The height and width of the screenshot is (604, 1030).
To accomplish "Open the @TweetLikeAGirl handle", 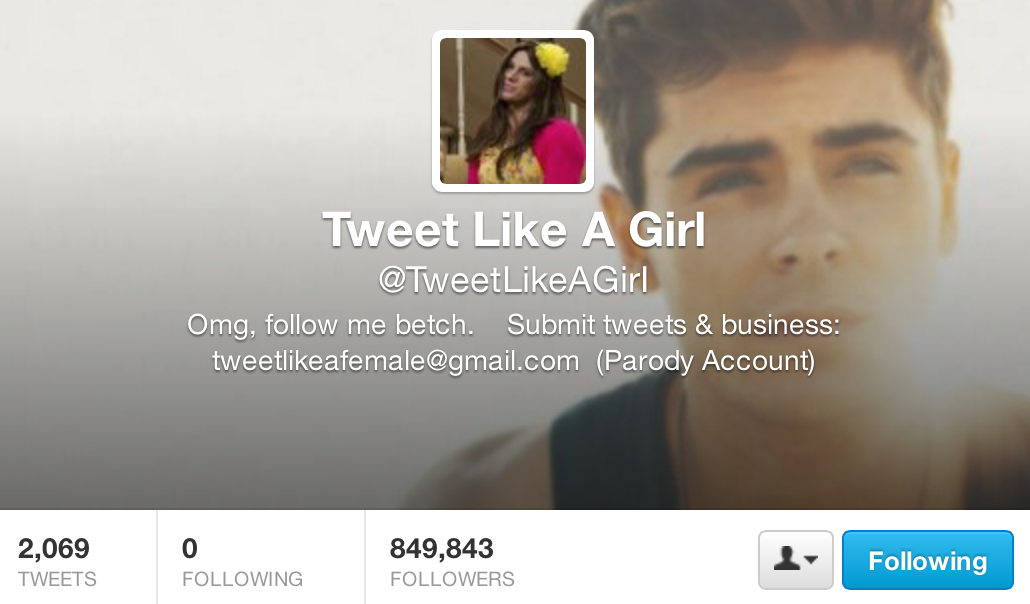I will (513, 279).
